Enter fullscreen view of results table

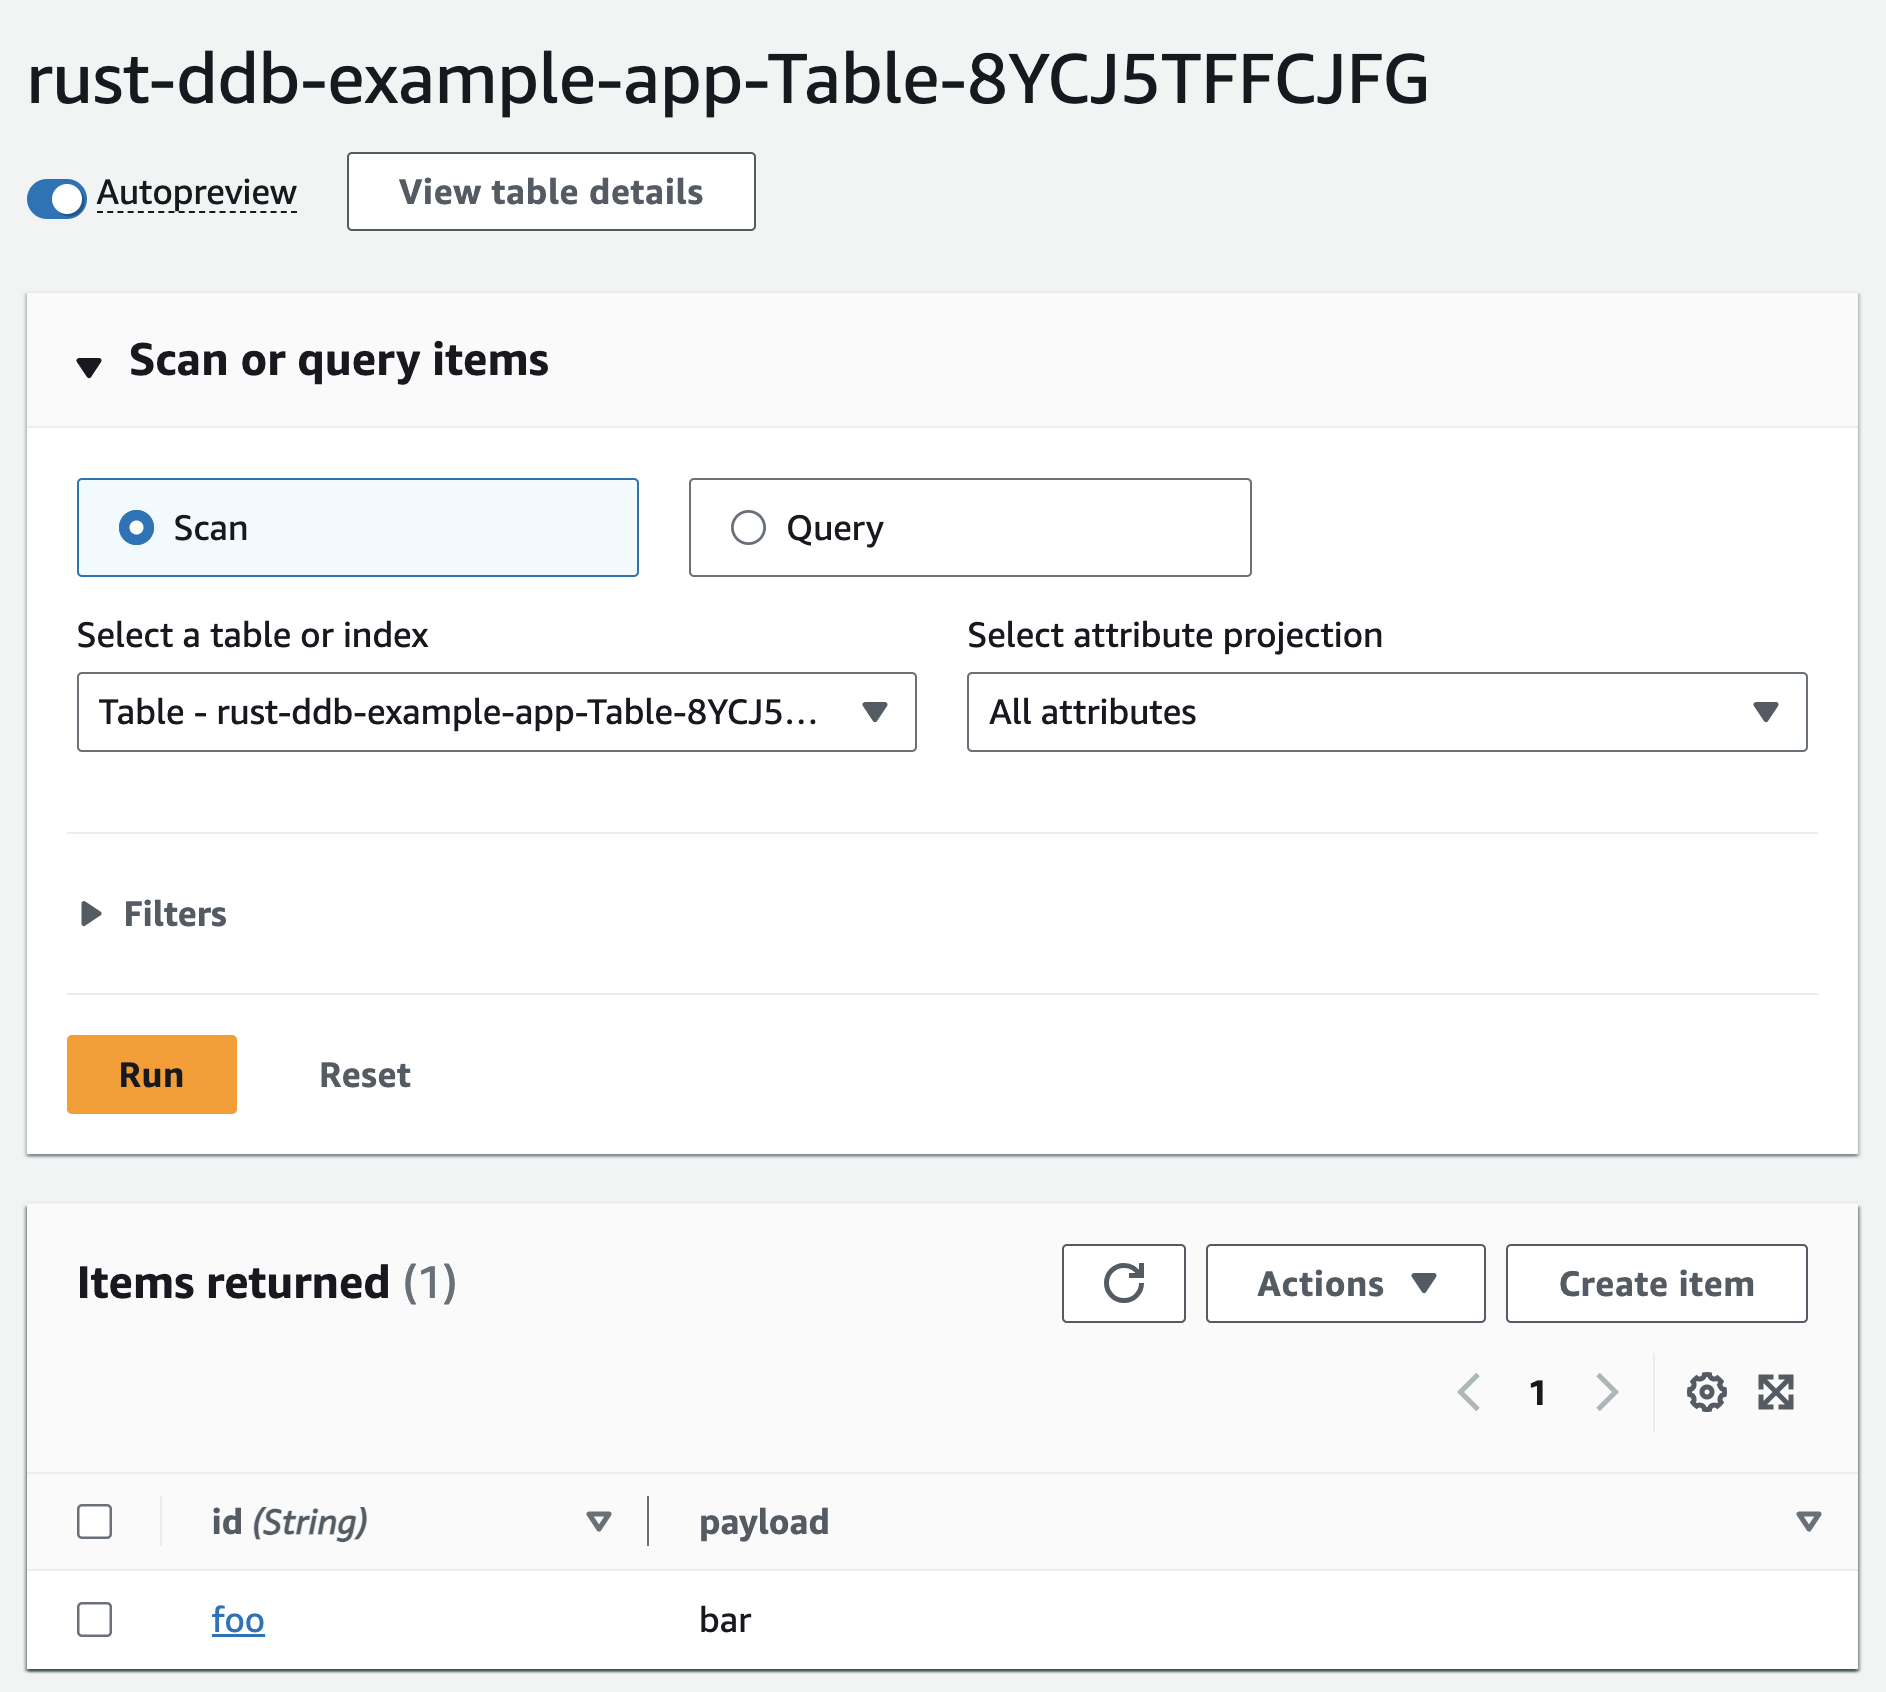point(1776,1391)
